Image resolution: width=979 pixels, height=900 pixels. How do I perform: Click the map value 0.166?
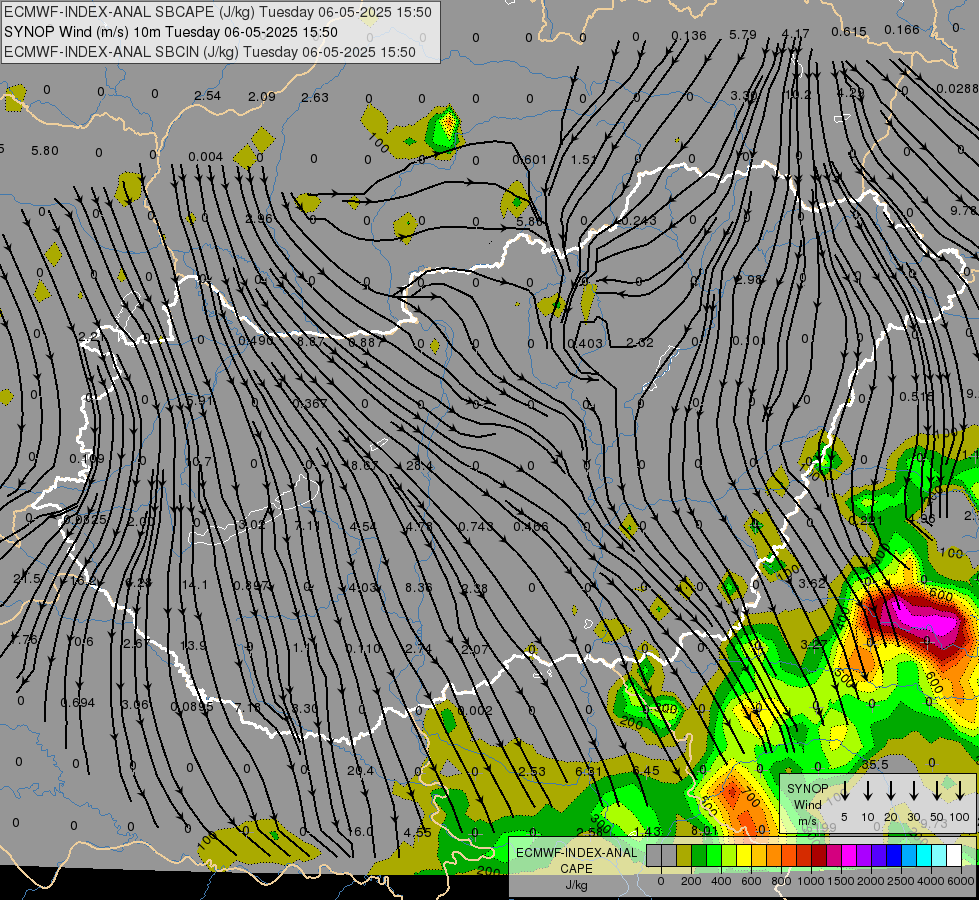[902, 29]
